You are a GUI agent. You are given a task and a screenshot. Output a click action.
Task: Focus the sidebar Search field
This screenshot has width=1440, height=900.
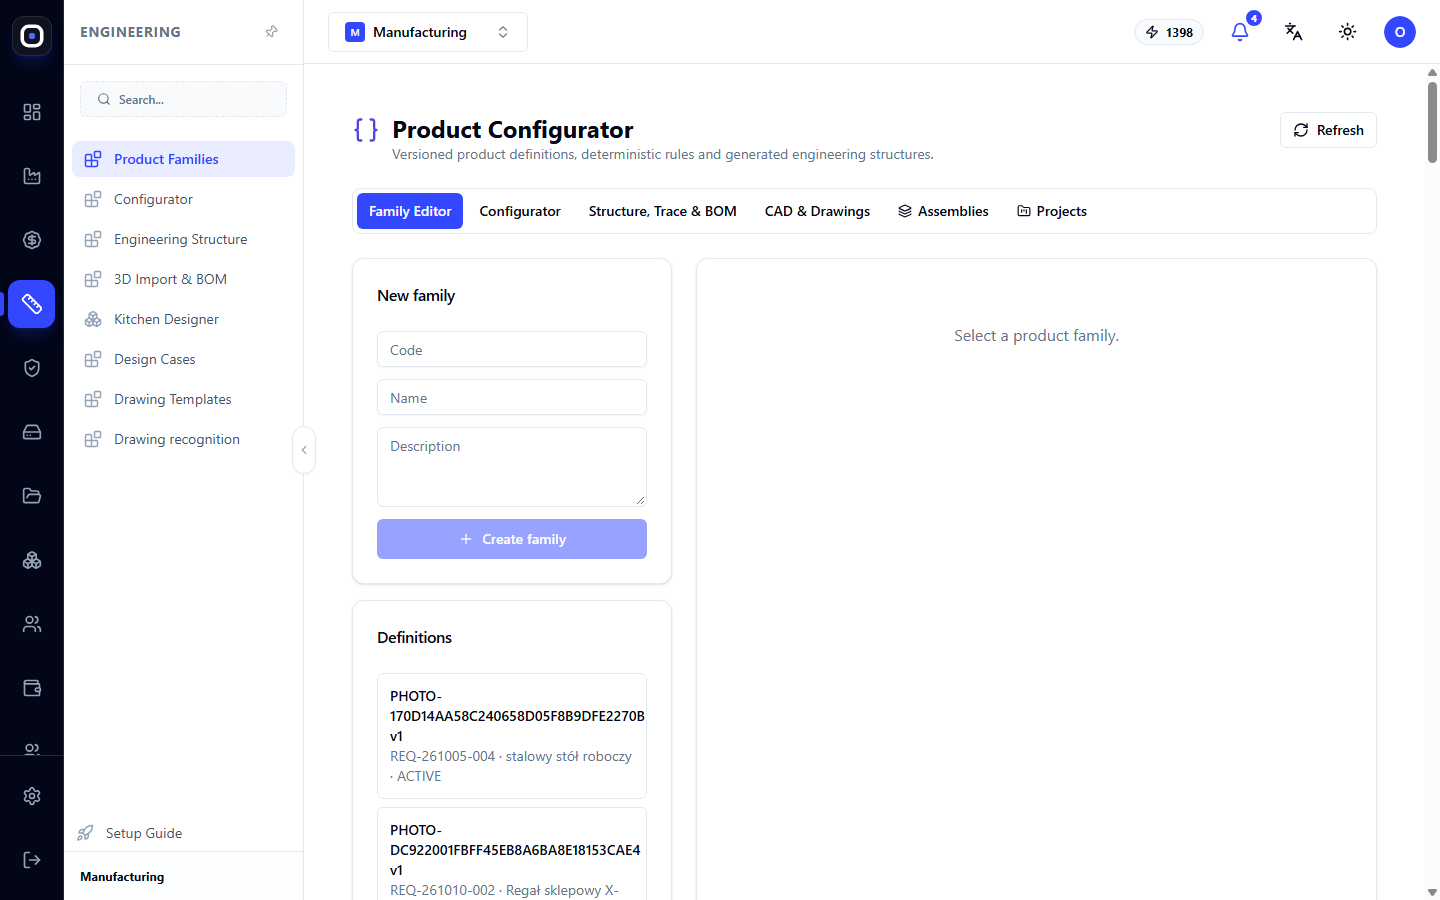(183, 99)
